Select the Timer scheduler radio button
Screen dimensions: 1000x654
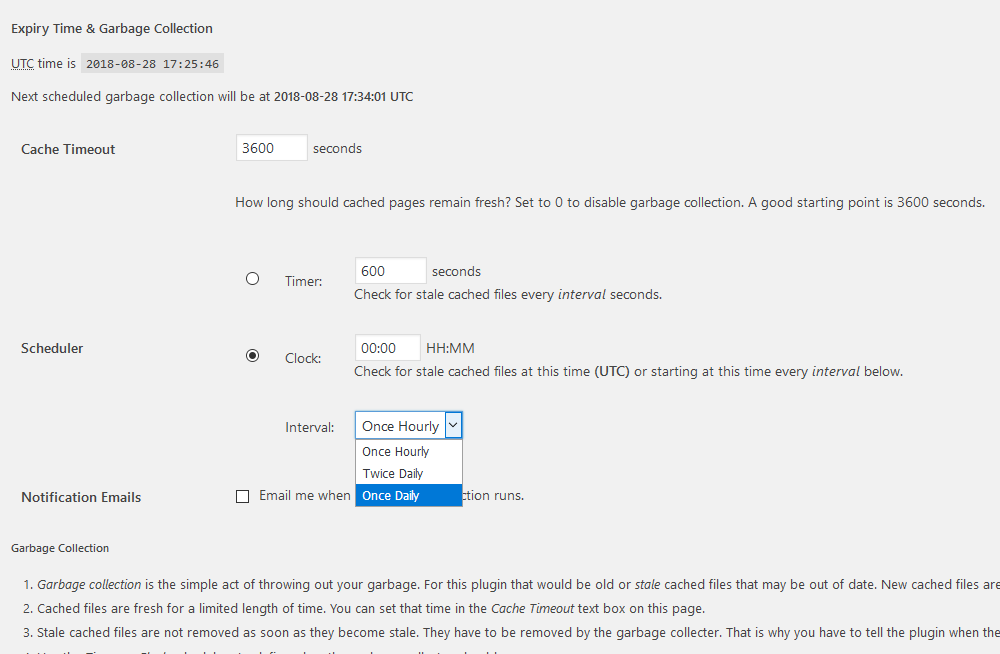click(252, 279)
